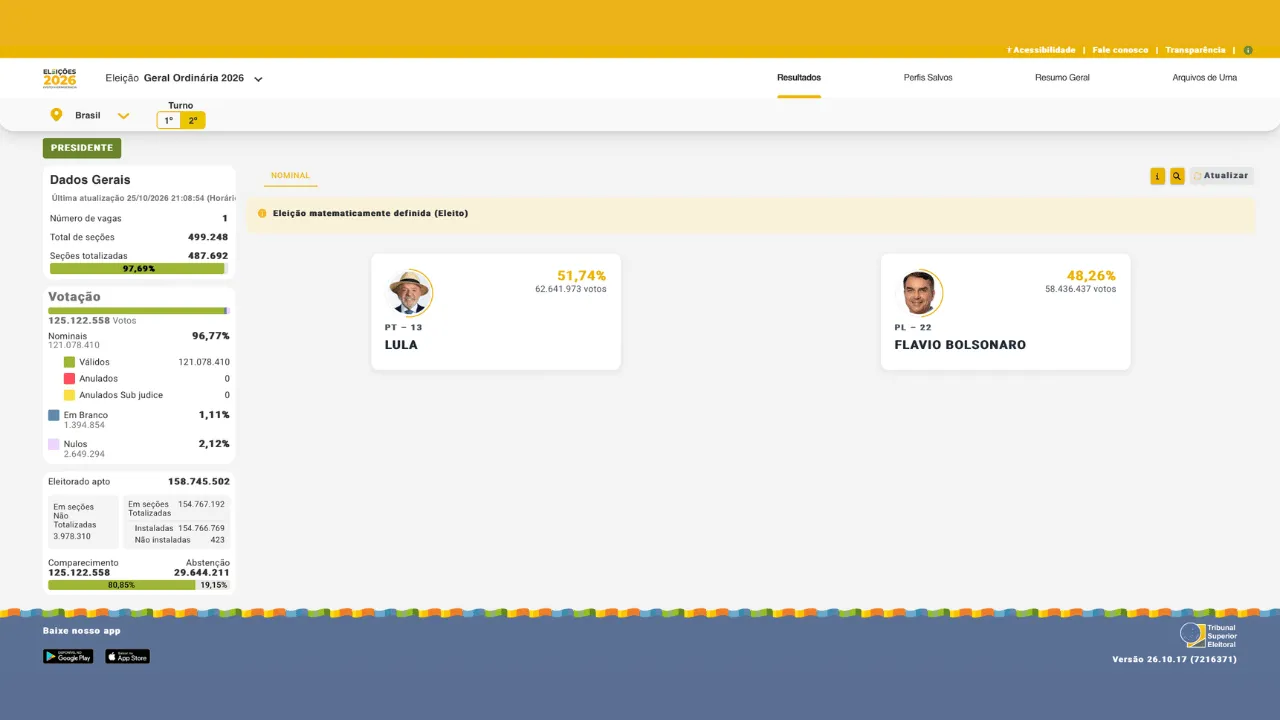Screen dimensions: 1280x720
Task: Click the warning icon in the election-defined banner
Action: [x=262, y=213]
